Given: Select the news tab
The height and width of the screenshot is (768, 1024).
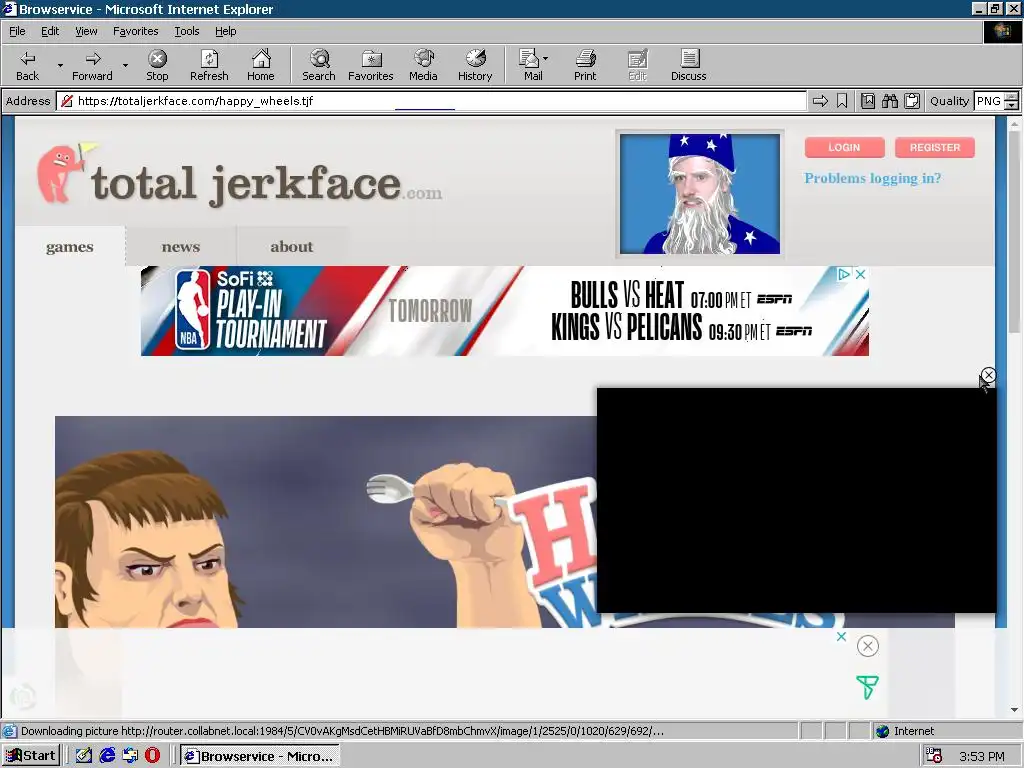Looking at the screenshot, I should [x=181, y=247].
